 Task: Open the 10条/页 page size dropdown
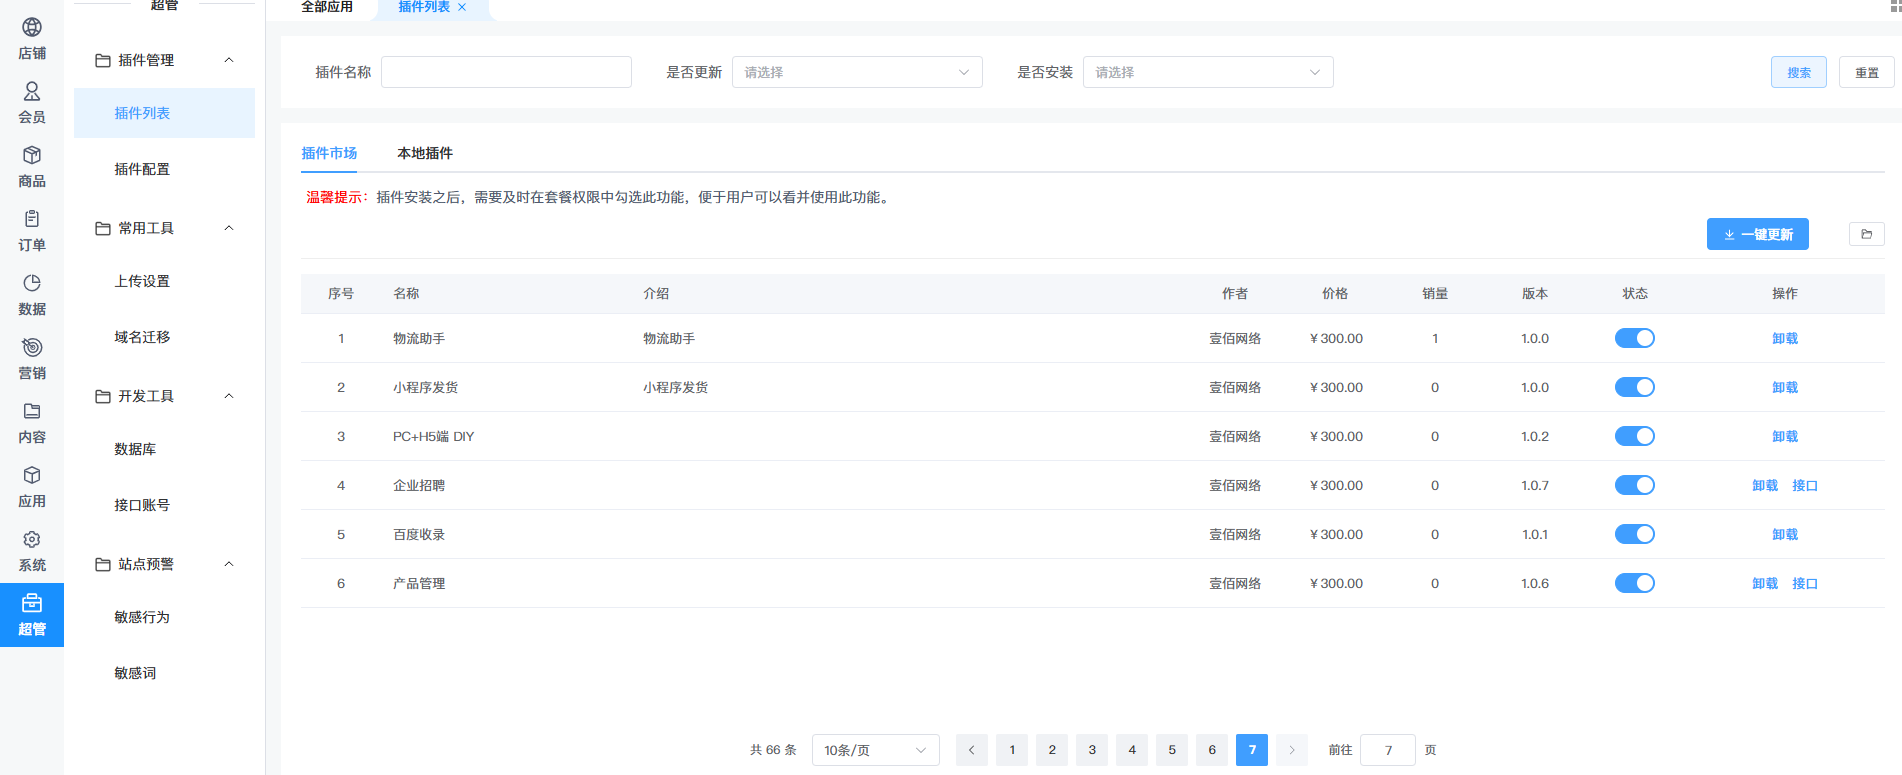[x=876, y=750]
